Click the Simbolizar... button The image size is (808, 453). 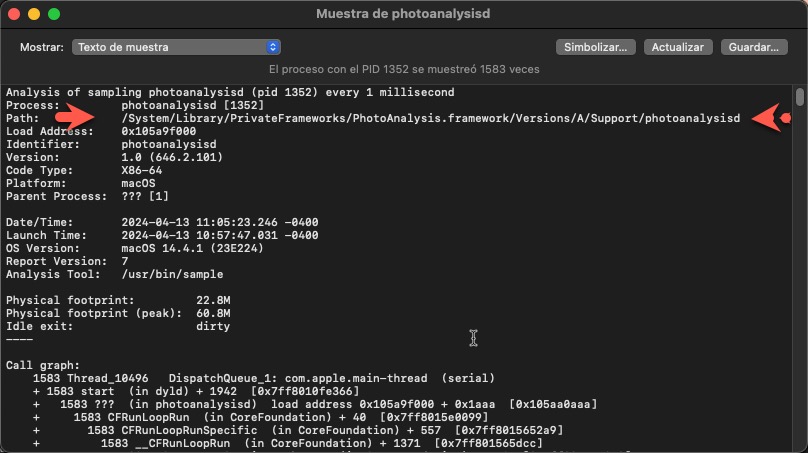(x=595, y=47)
